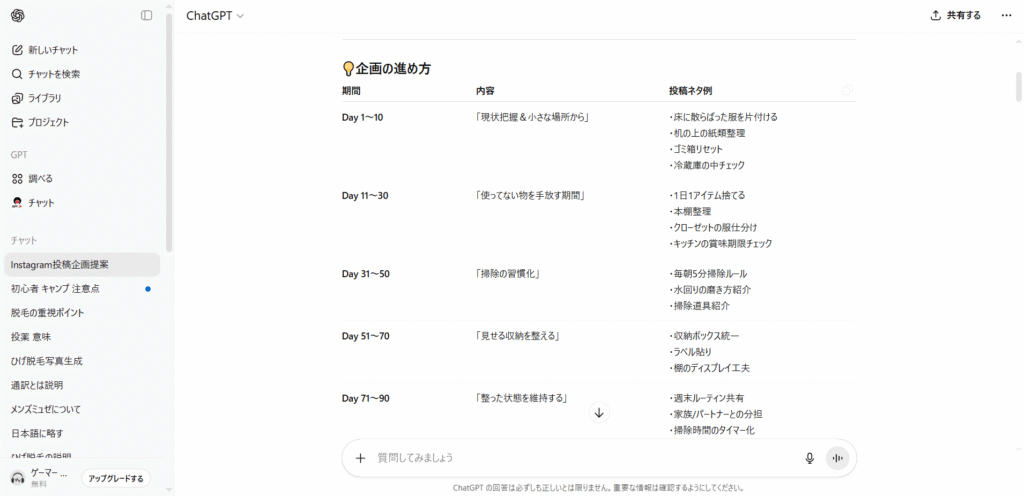Open the user account profile menu

pos(40,478)
